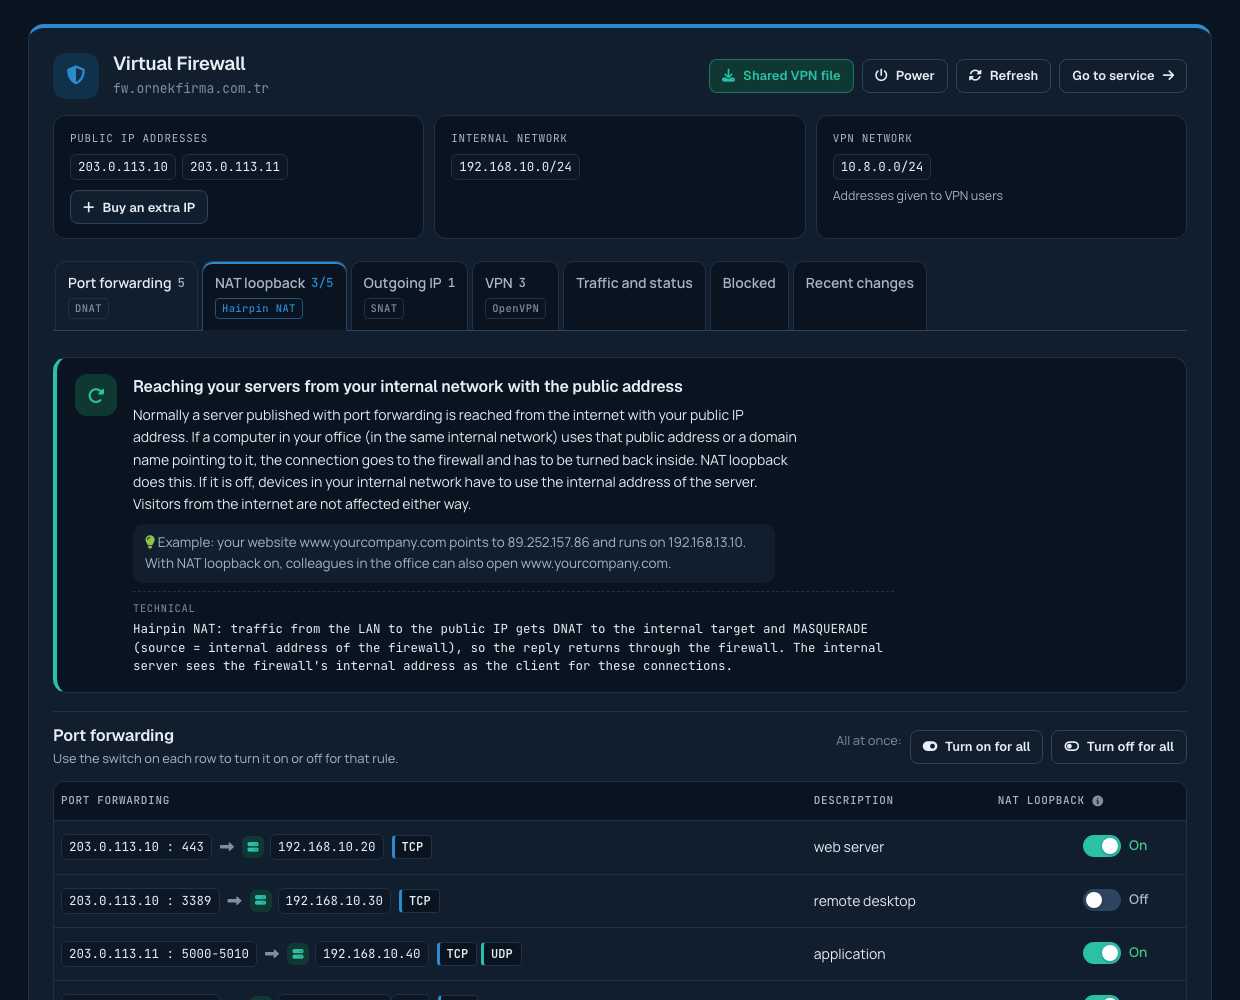
Task: Select public IP 203.0.113.11 chip
Action: tap(235, 167)
